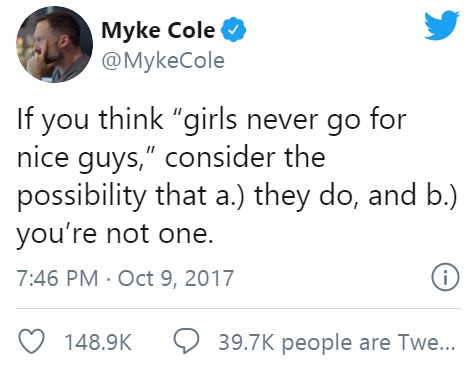The width and height of the screenshot is (473, 367).
Task: View the 148.9K likes count
Action: coord(99,342)
